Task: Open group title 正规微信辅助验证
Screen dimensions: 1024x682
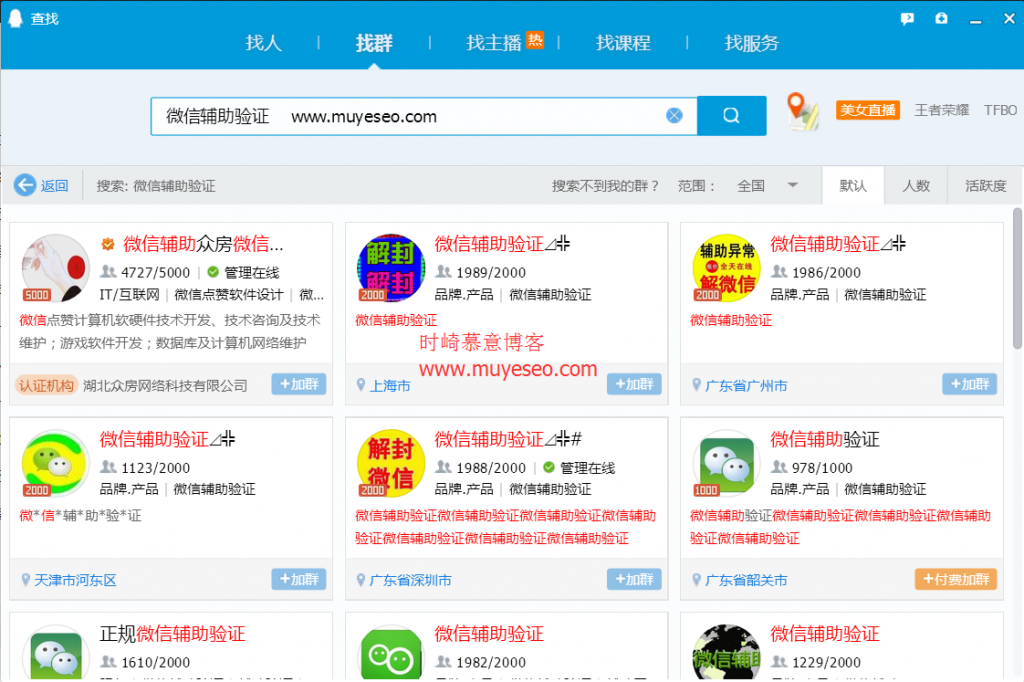Action: tap(172, 634)
